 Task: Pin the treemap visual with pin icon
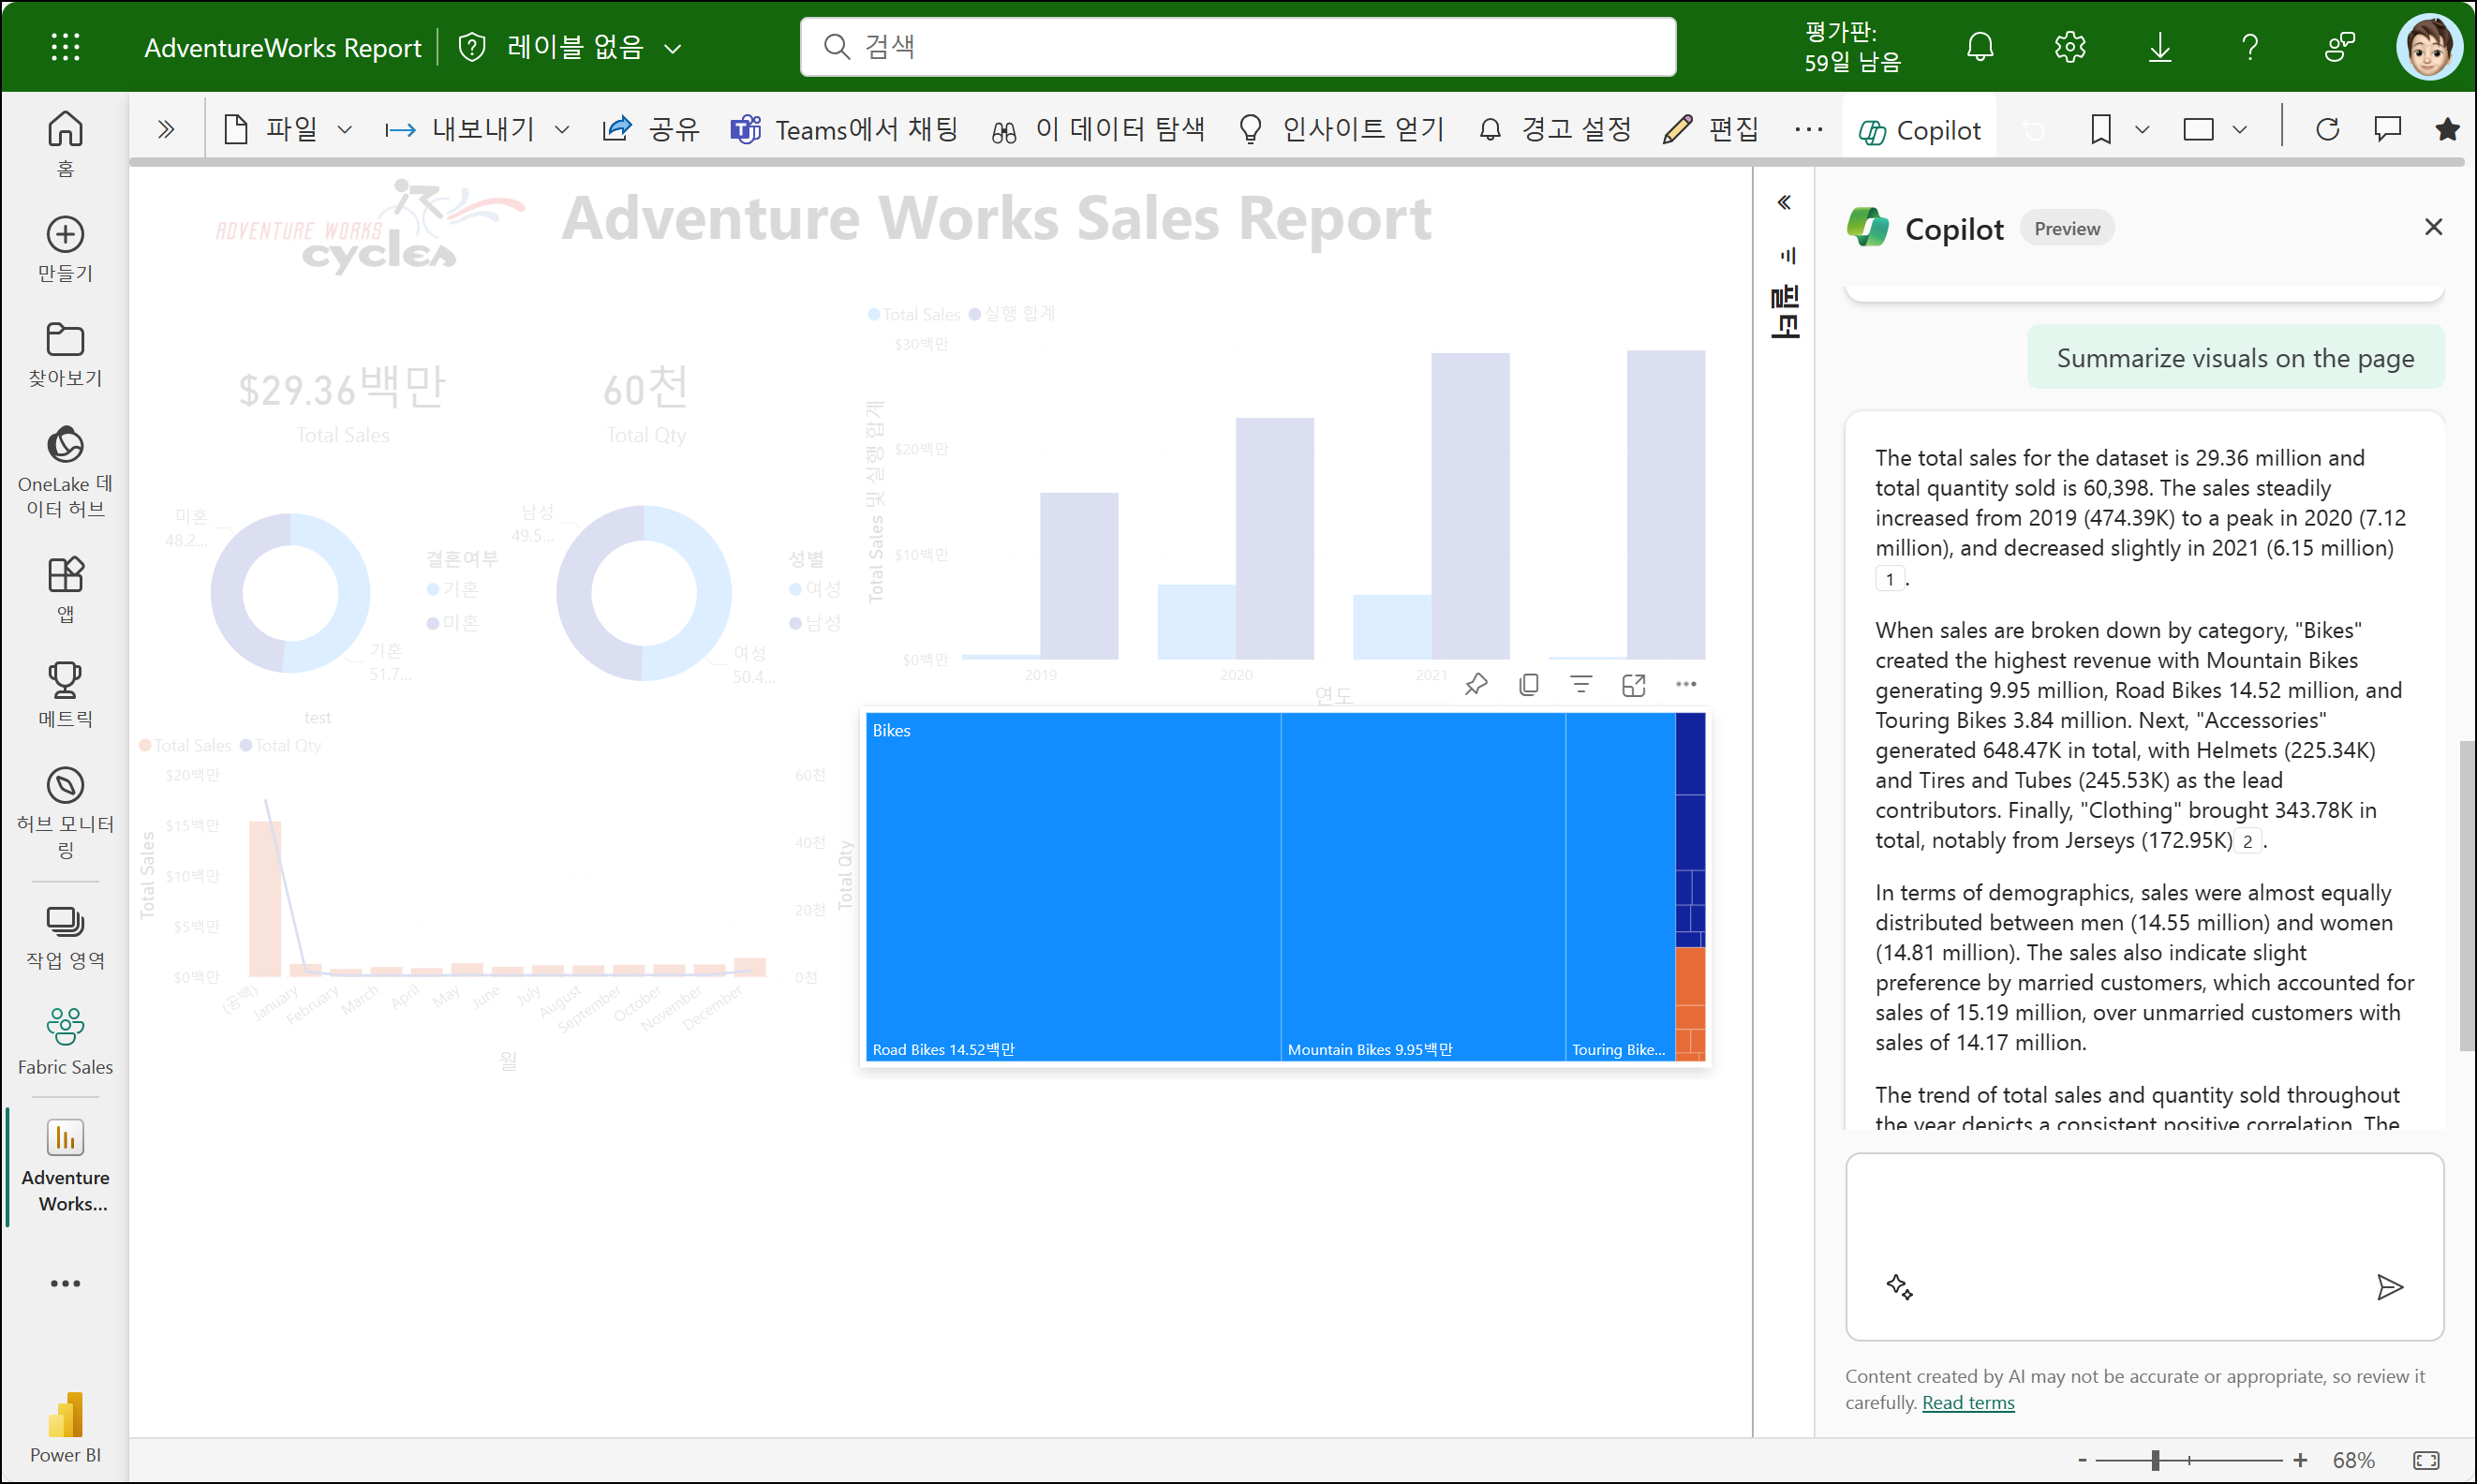click(x=1475, y=685)
